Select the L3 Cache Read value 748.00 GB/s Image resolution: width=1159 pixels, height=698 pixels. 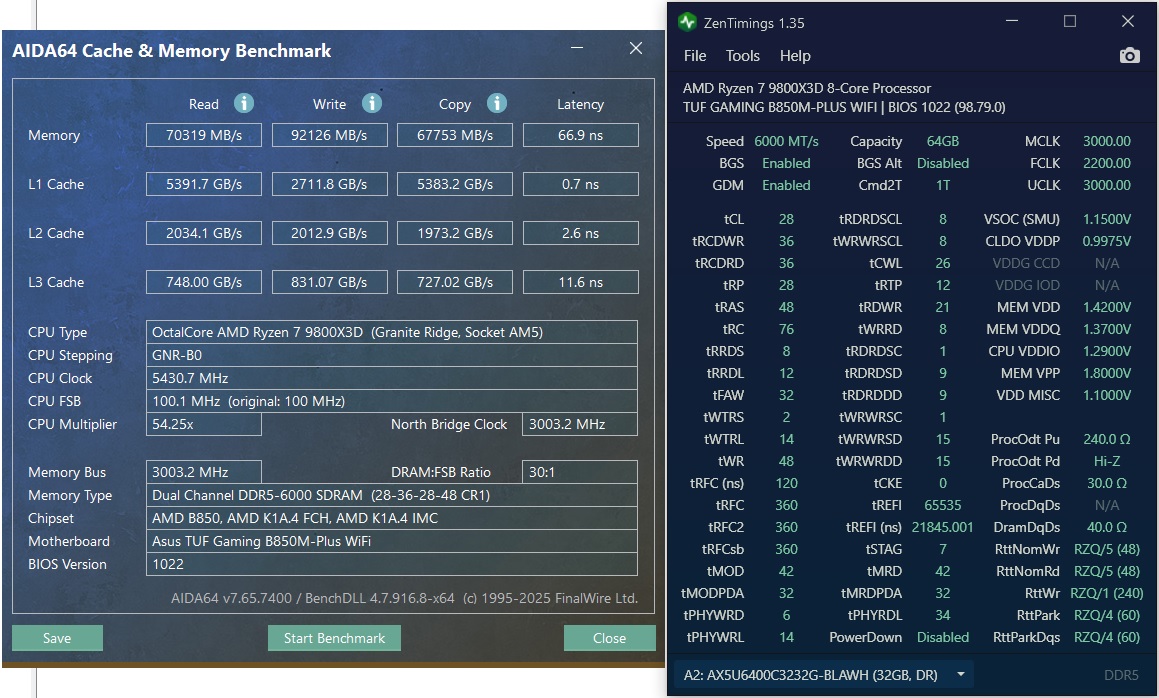204,282
